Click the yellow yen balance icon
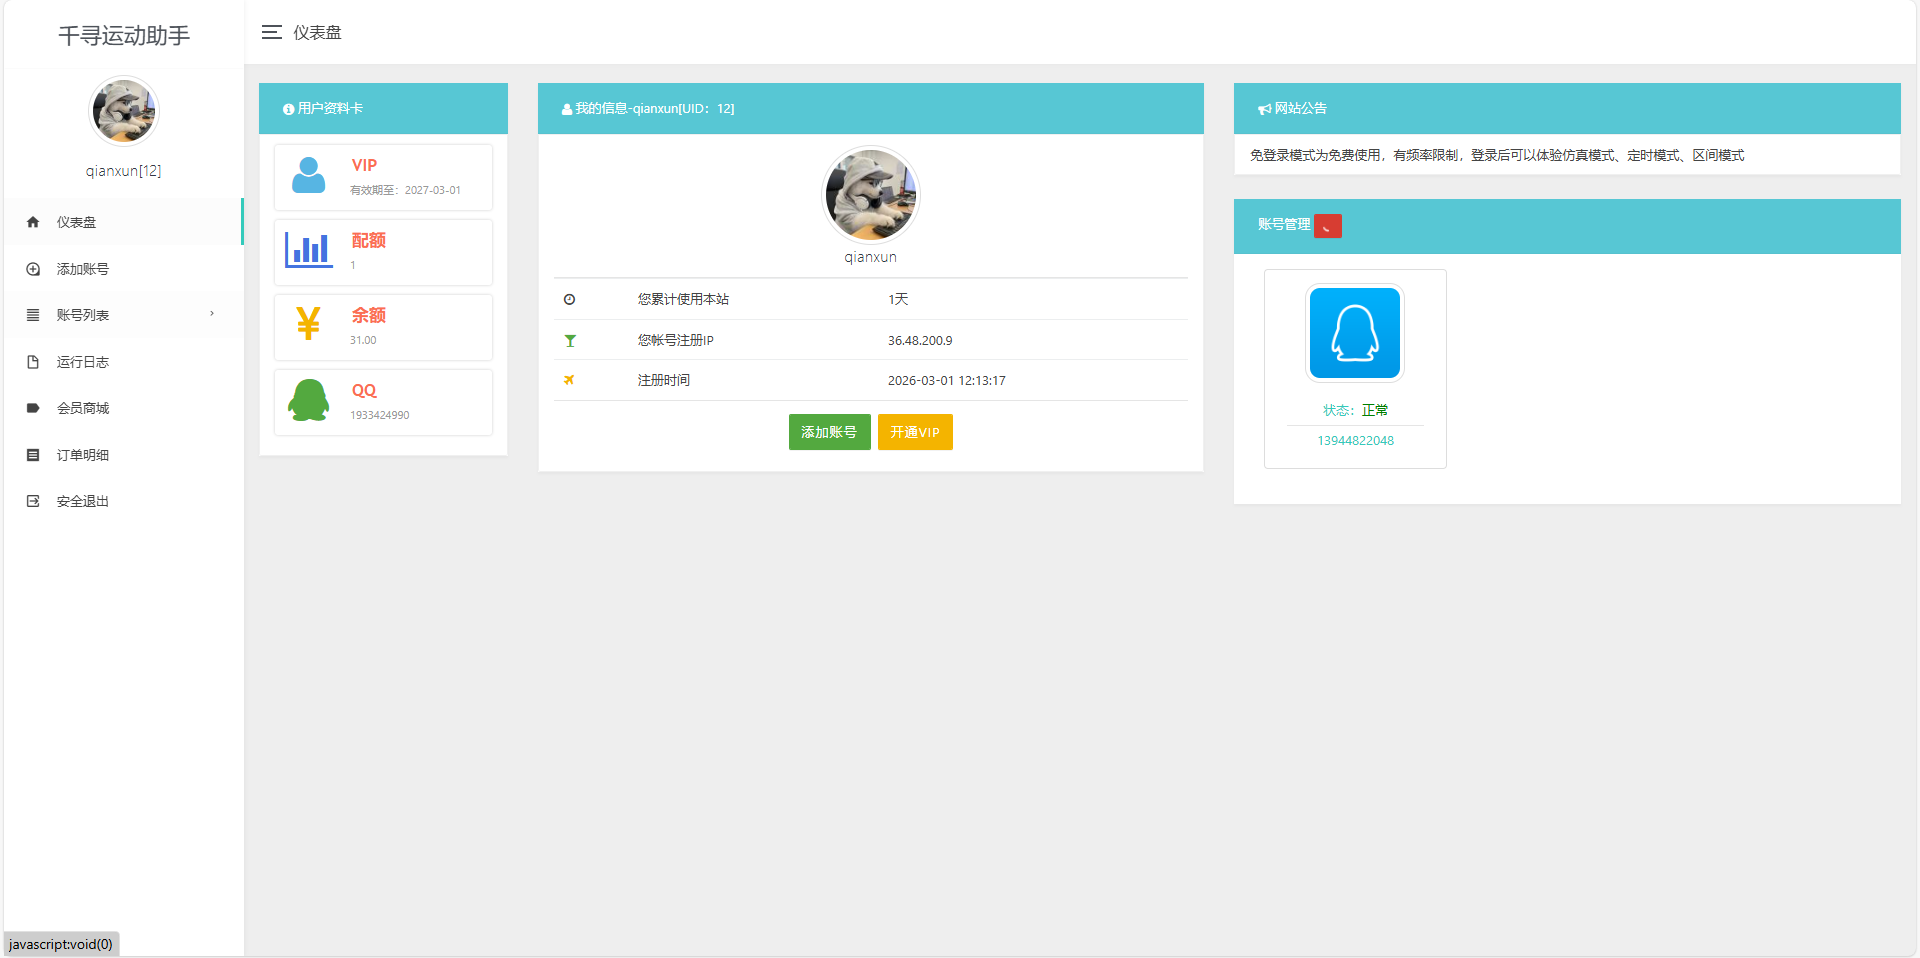 click(308, 325)
